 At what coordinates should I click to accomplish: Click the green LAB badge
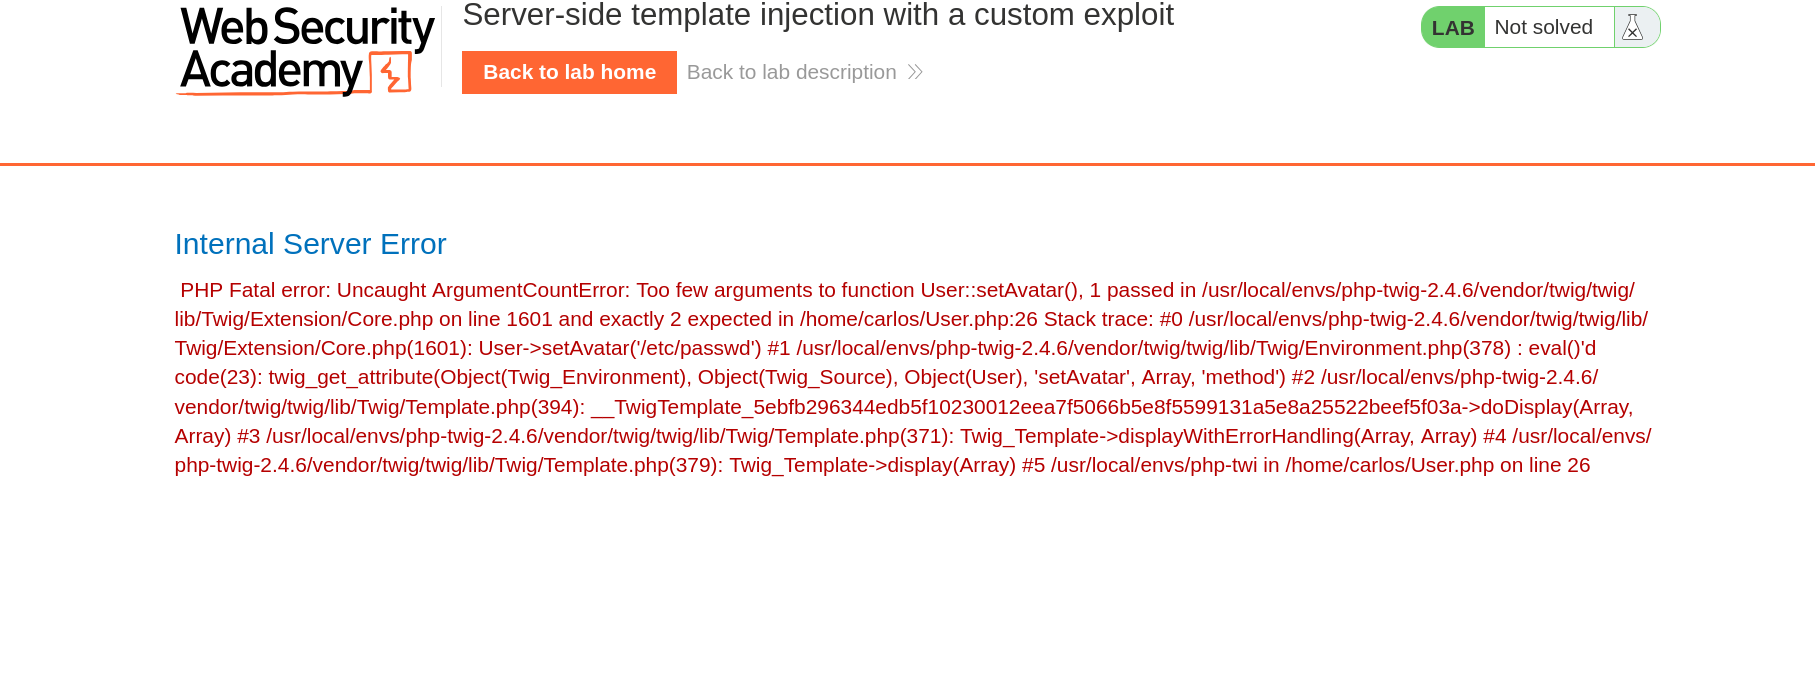click(x=1453, y=27)
